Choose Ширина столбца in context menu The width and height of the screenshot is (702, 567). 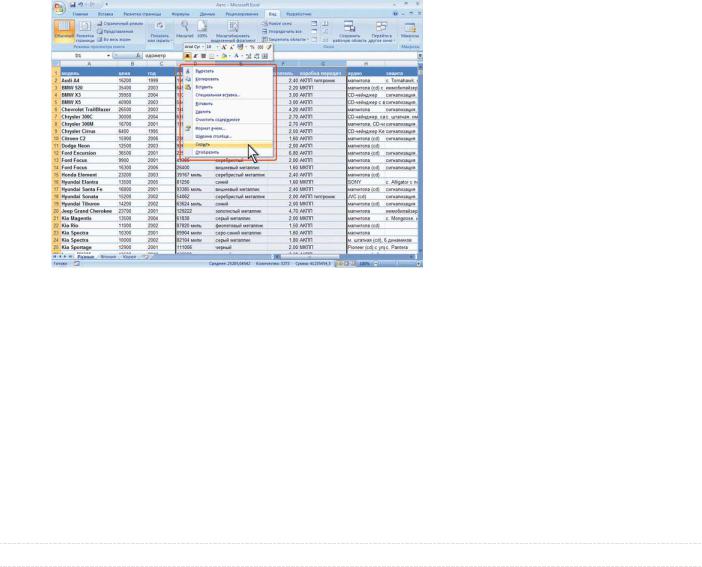228,136
